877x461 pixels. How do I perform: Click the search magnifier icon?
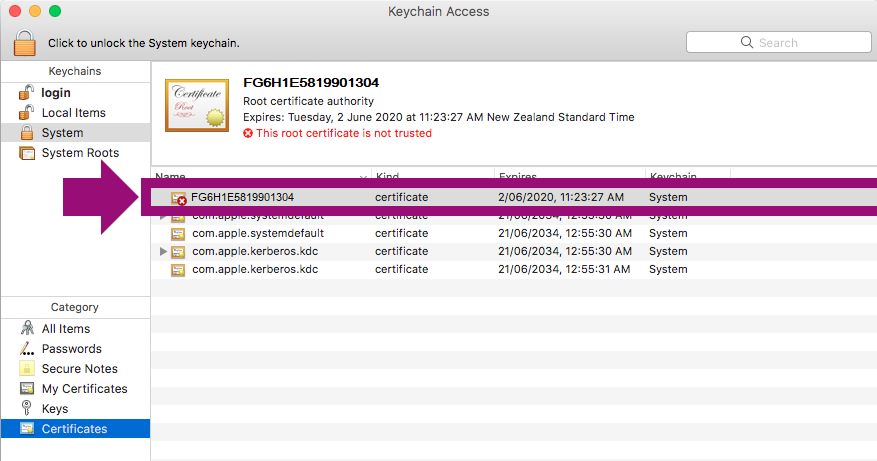pos(747,43)
